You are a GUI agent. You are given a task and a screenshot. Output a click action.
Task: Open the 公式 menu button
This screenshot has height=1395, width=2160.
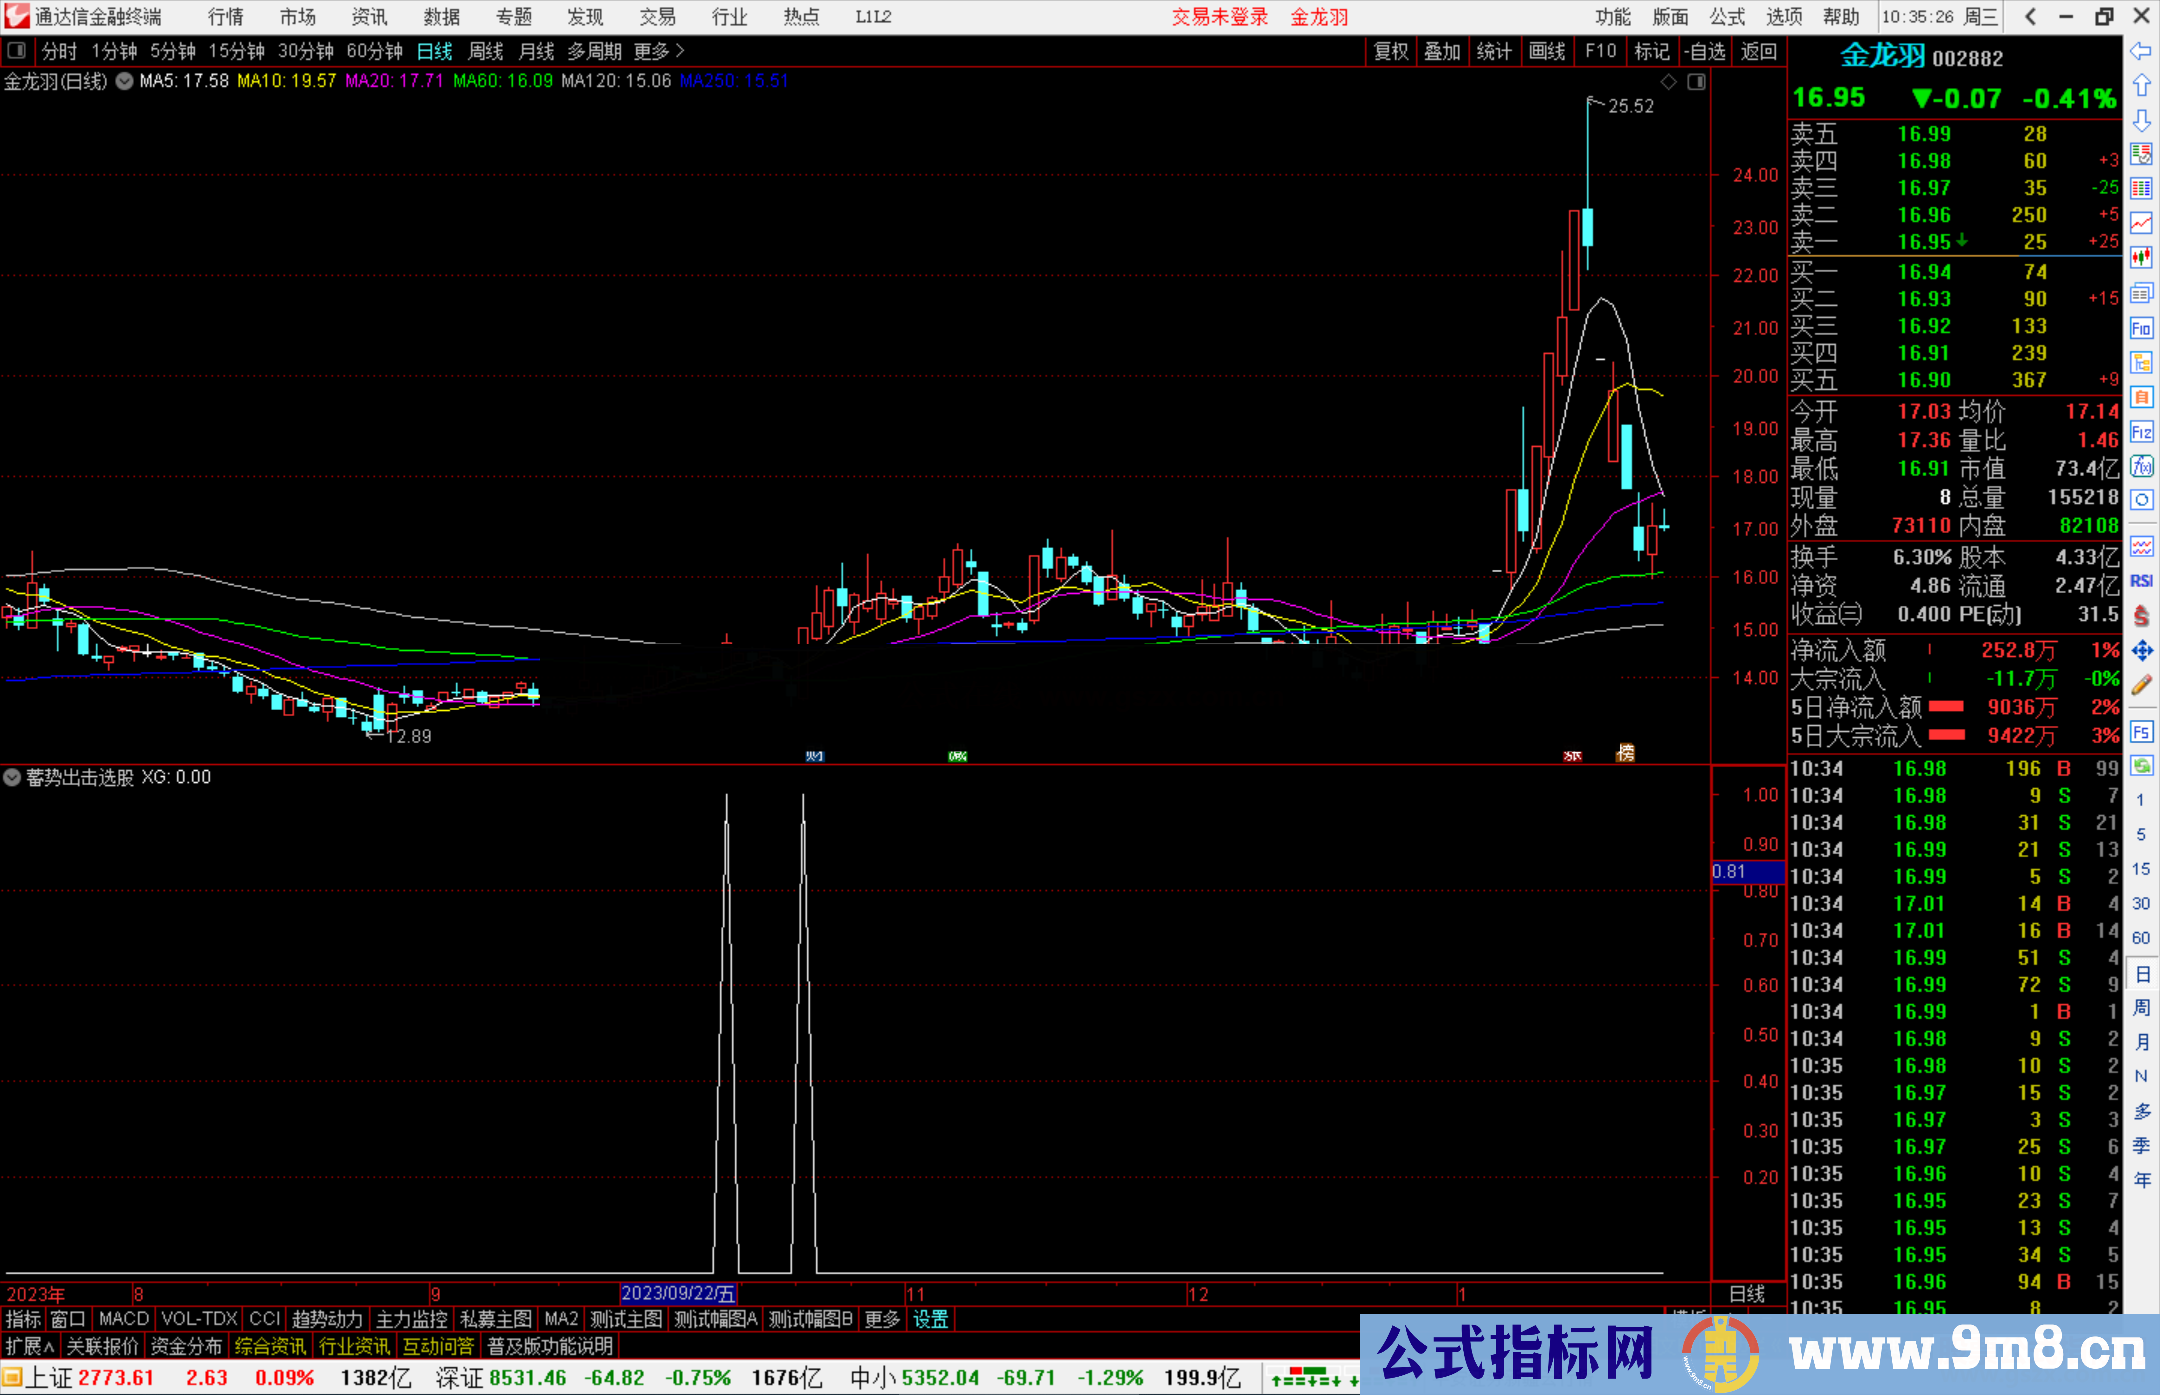point(1727,17)
